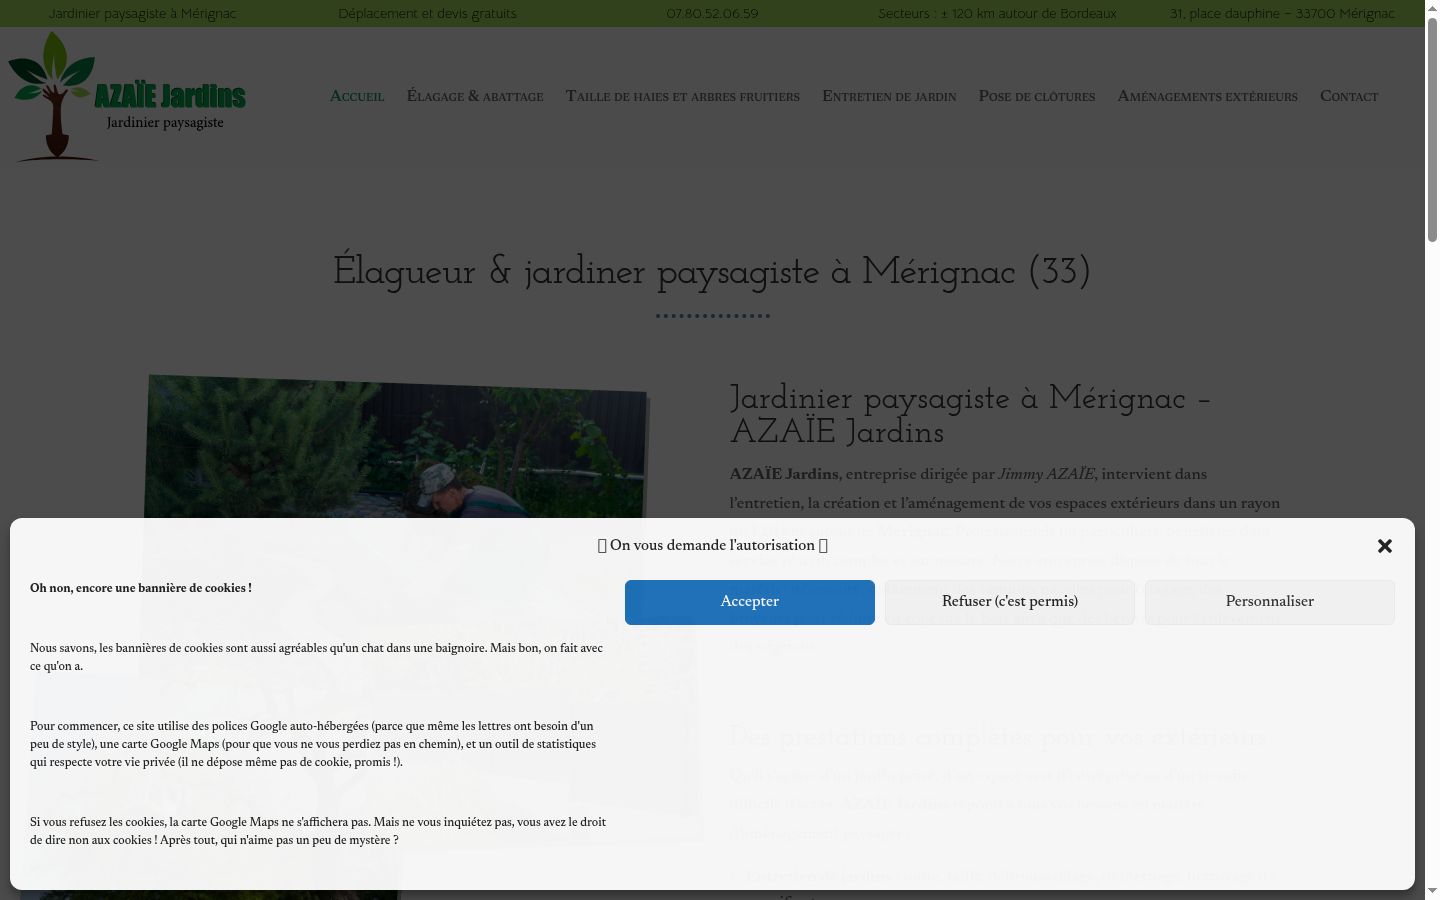Click the address 31, place dauphine
Screen dimensions: 1440x900
[1282, 14]
